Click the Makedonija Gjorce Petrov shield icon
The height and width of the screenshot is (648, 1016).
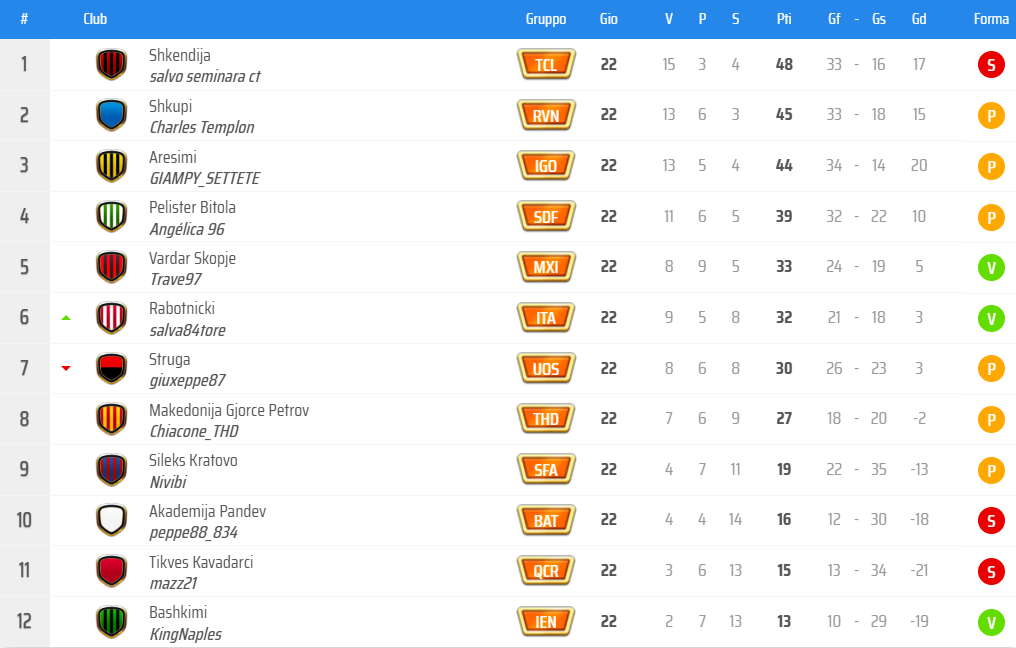(111, 419)
